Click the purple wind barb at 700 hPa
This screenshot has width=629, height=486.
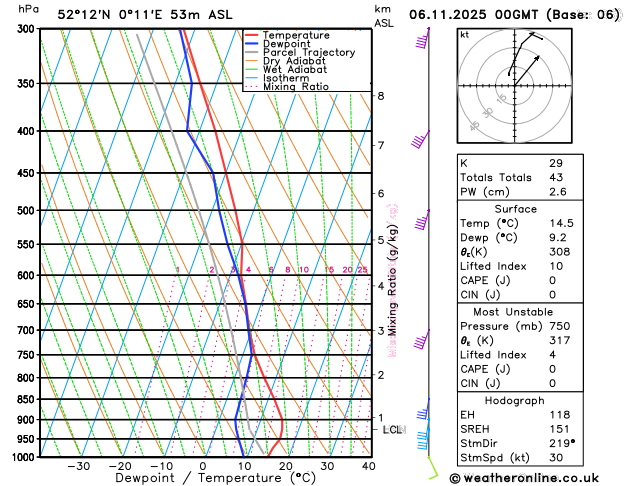(x=422, y=339)
